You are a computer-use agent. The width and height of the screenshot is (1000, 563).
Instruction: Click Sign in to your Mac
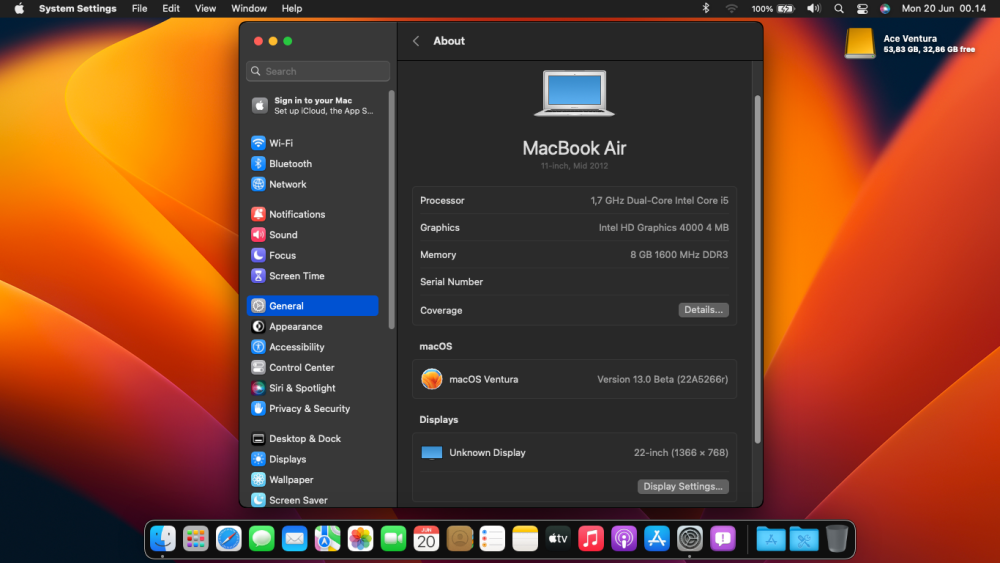click(312, 105)
